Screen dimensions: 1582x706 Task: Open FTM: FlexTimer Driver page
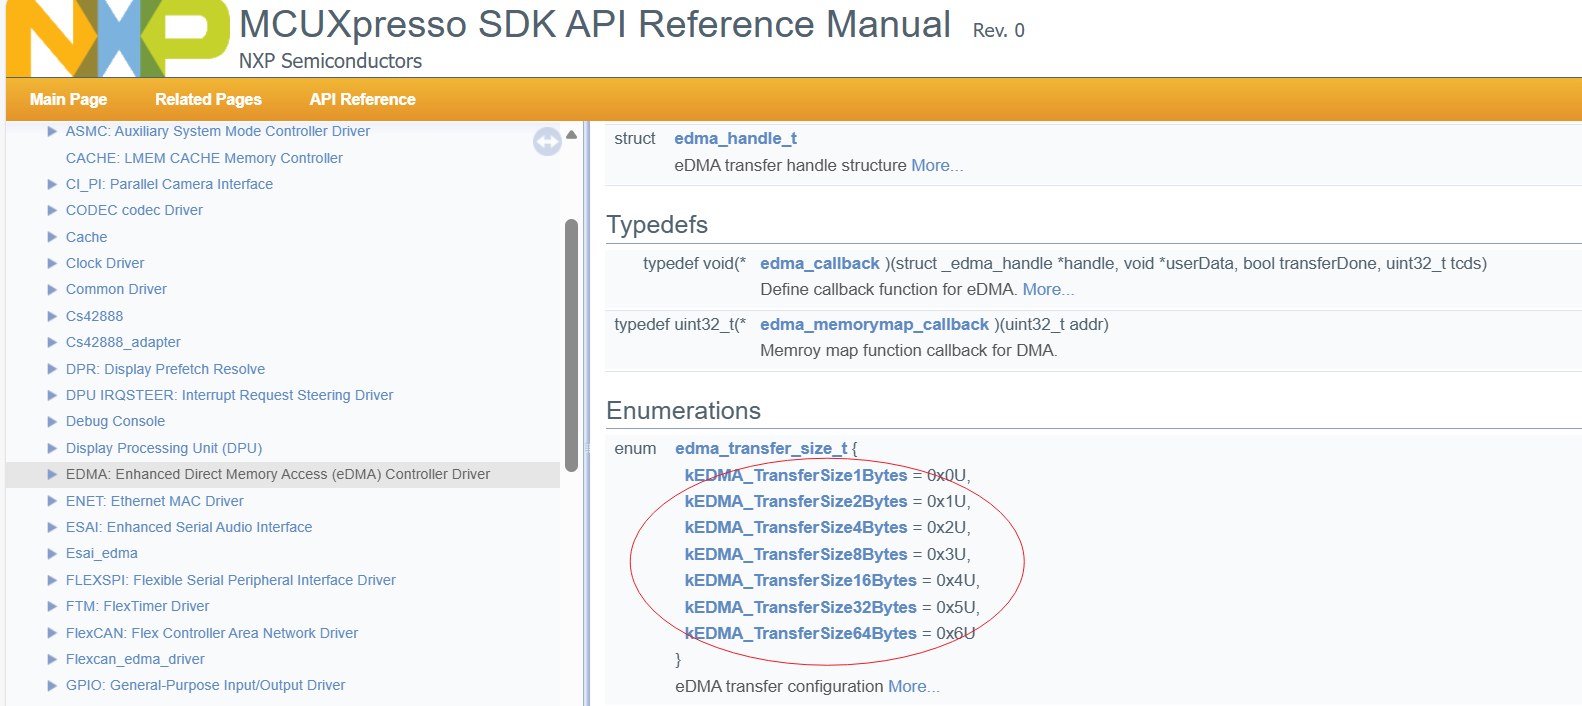click(137, 606)
